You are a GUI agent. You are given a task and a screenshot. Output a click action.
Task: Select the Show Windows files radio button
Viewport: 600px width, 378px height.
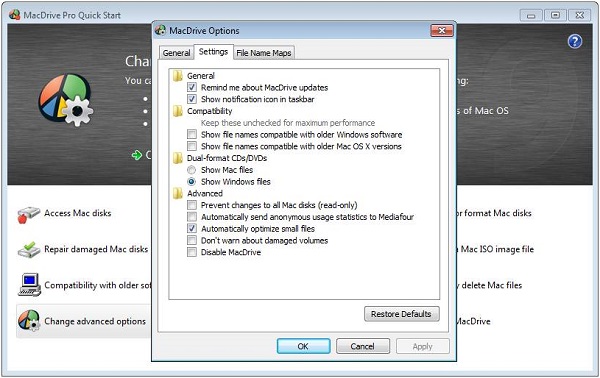pyautogui.click(x=192, y=181)
